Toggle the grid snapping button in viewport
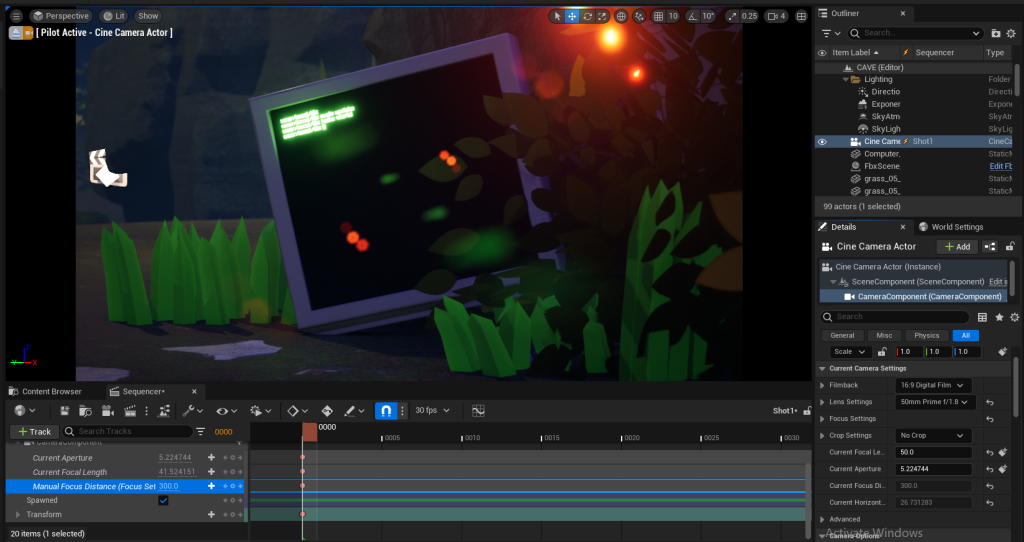The image size is (1024, 542). [x=657, y=16]
